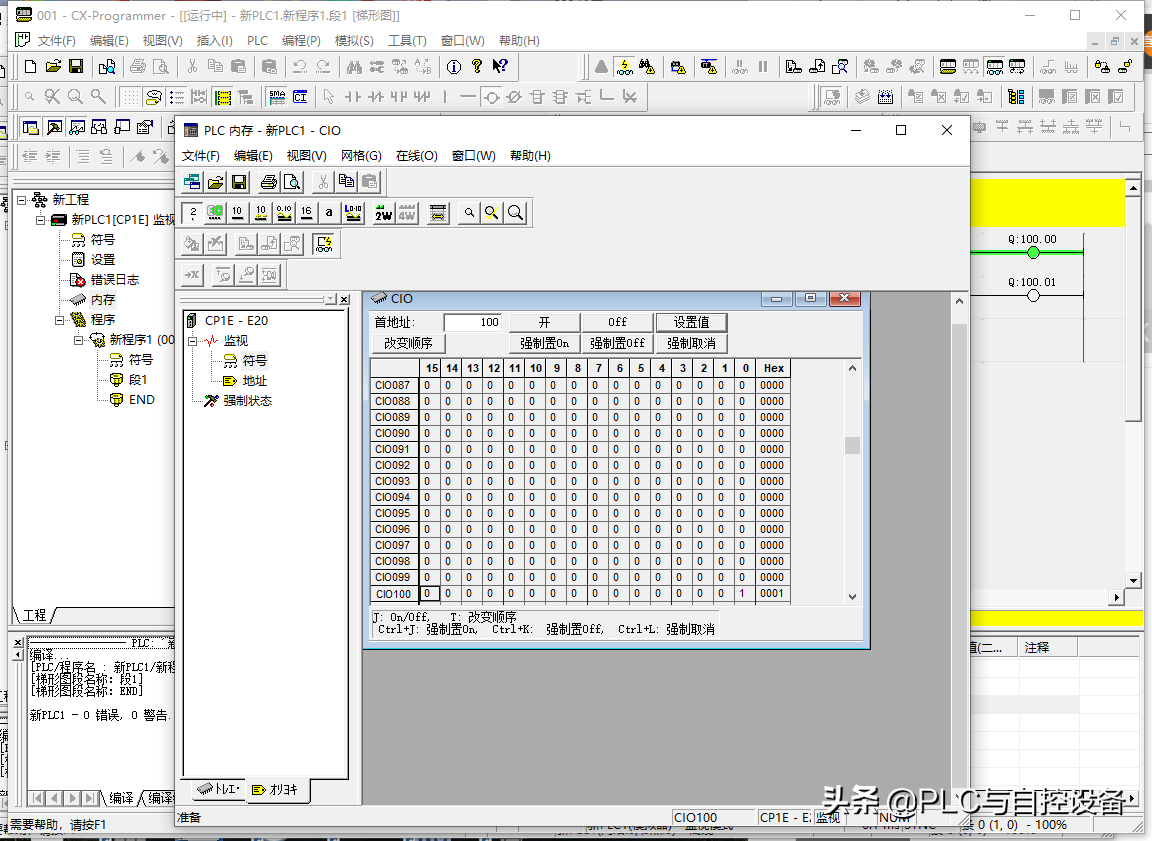Select signed decimal display format icon
This screenshot has height=841, width=1152.
tap(261, 213)
